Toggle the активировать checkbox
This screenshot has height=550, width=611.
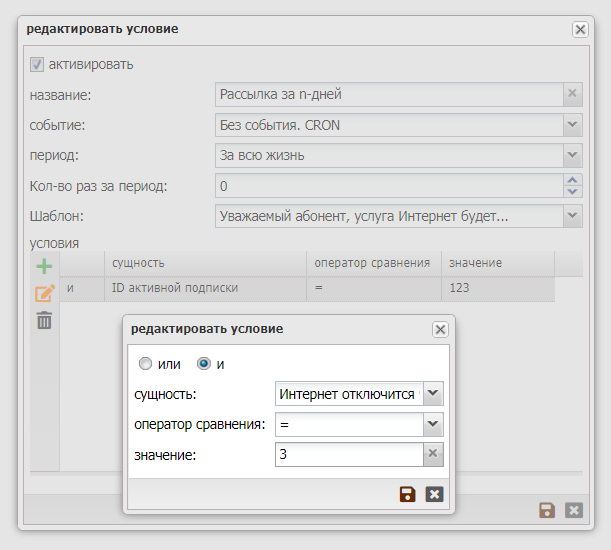(x=37, y=64)
